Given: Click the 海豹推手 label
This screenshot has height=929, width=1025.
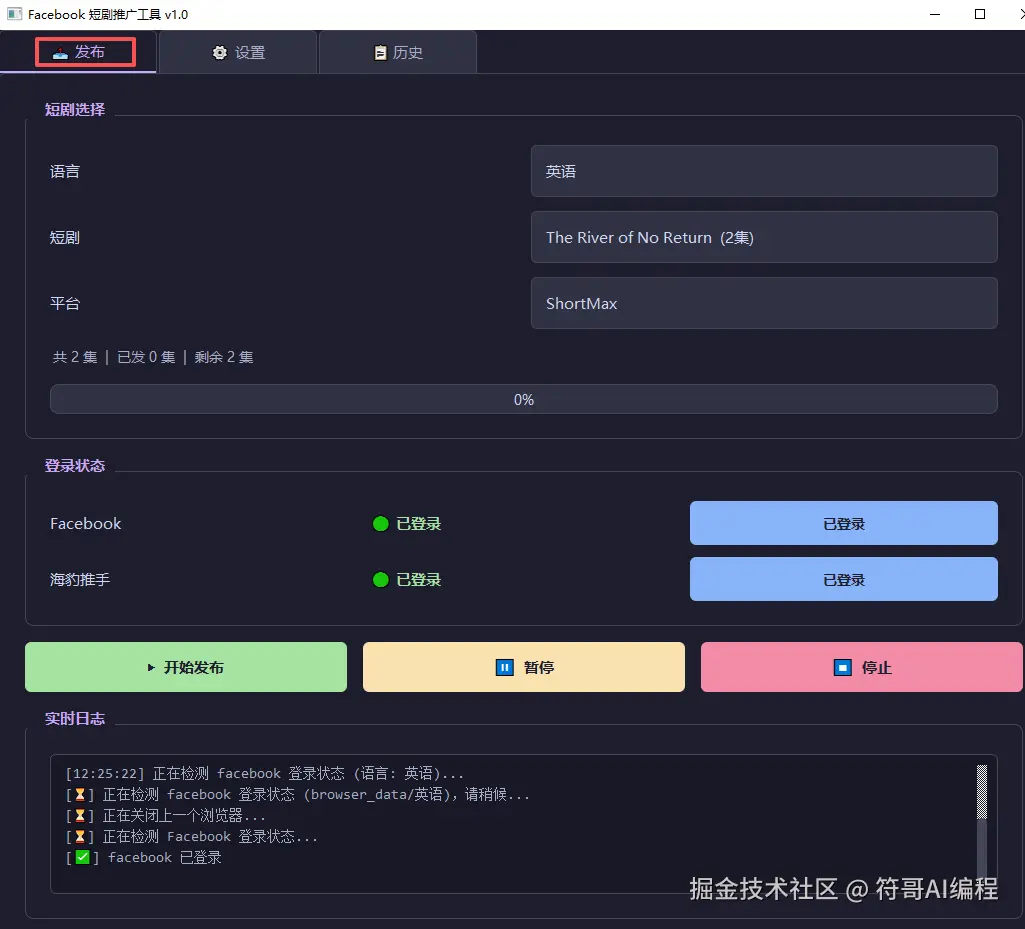Looking at the screenshot, I should coord(80,580).
